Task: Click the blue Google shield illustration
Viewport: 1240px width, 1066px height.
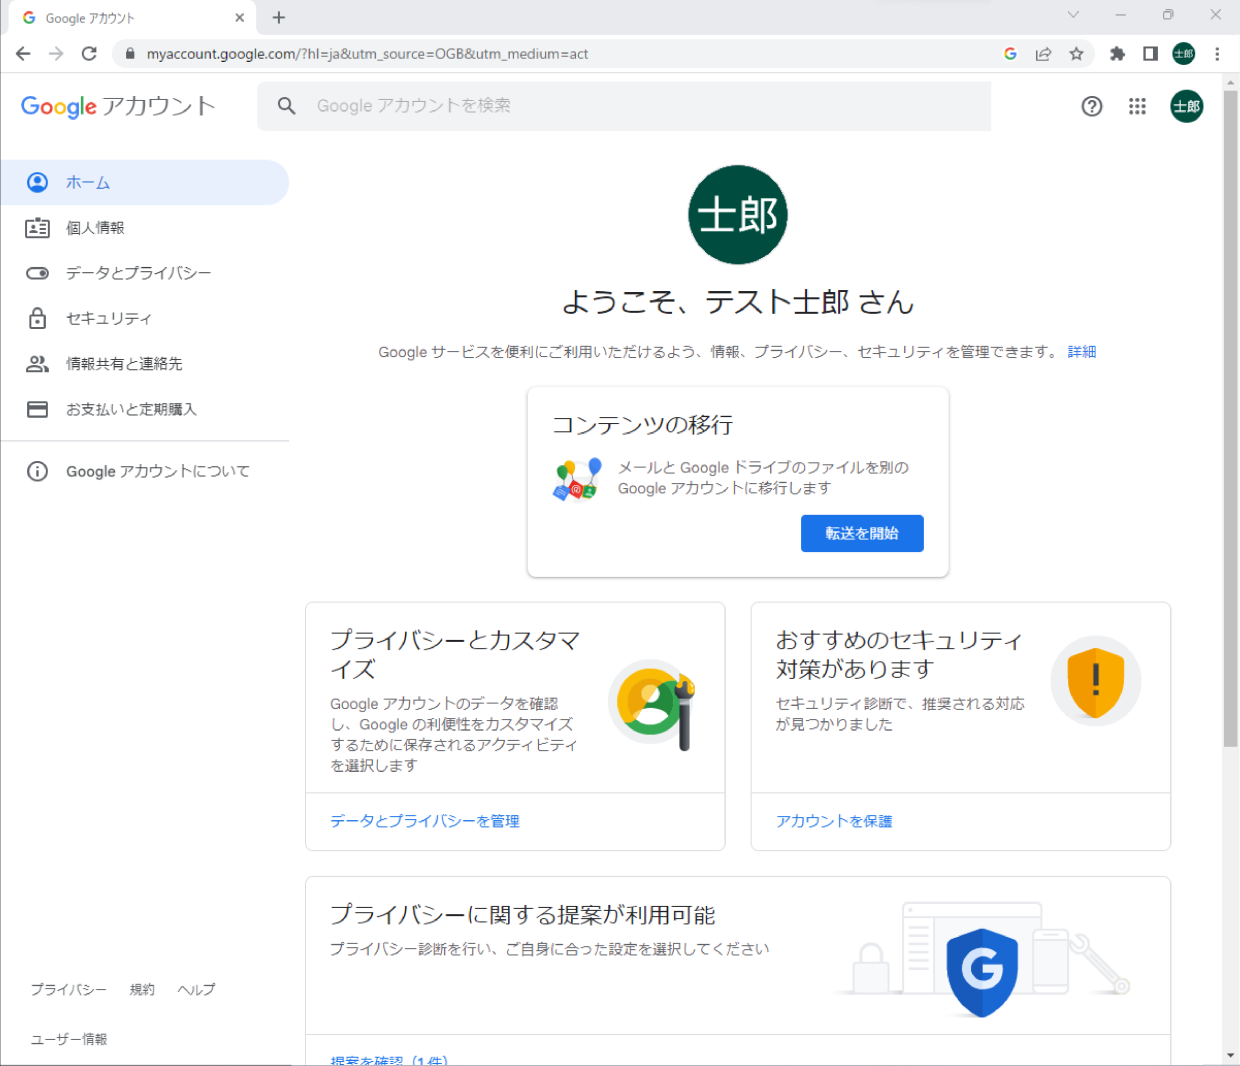Action: [982, 971]
